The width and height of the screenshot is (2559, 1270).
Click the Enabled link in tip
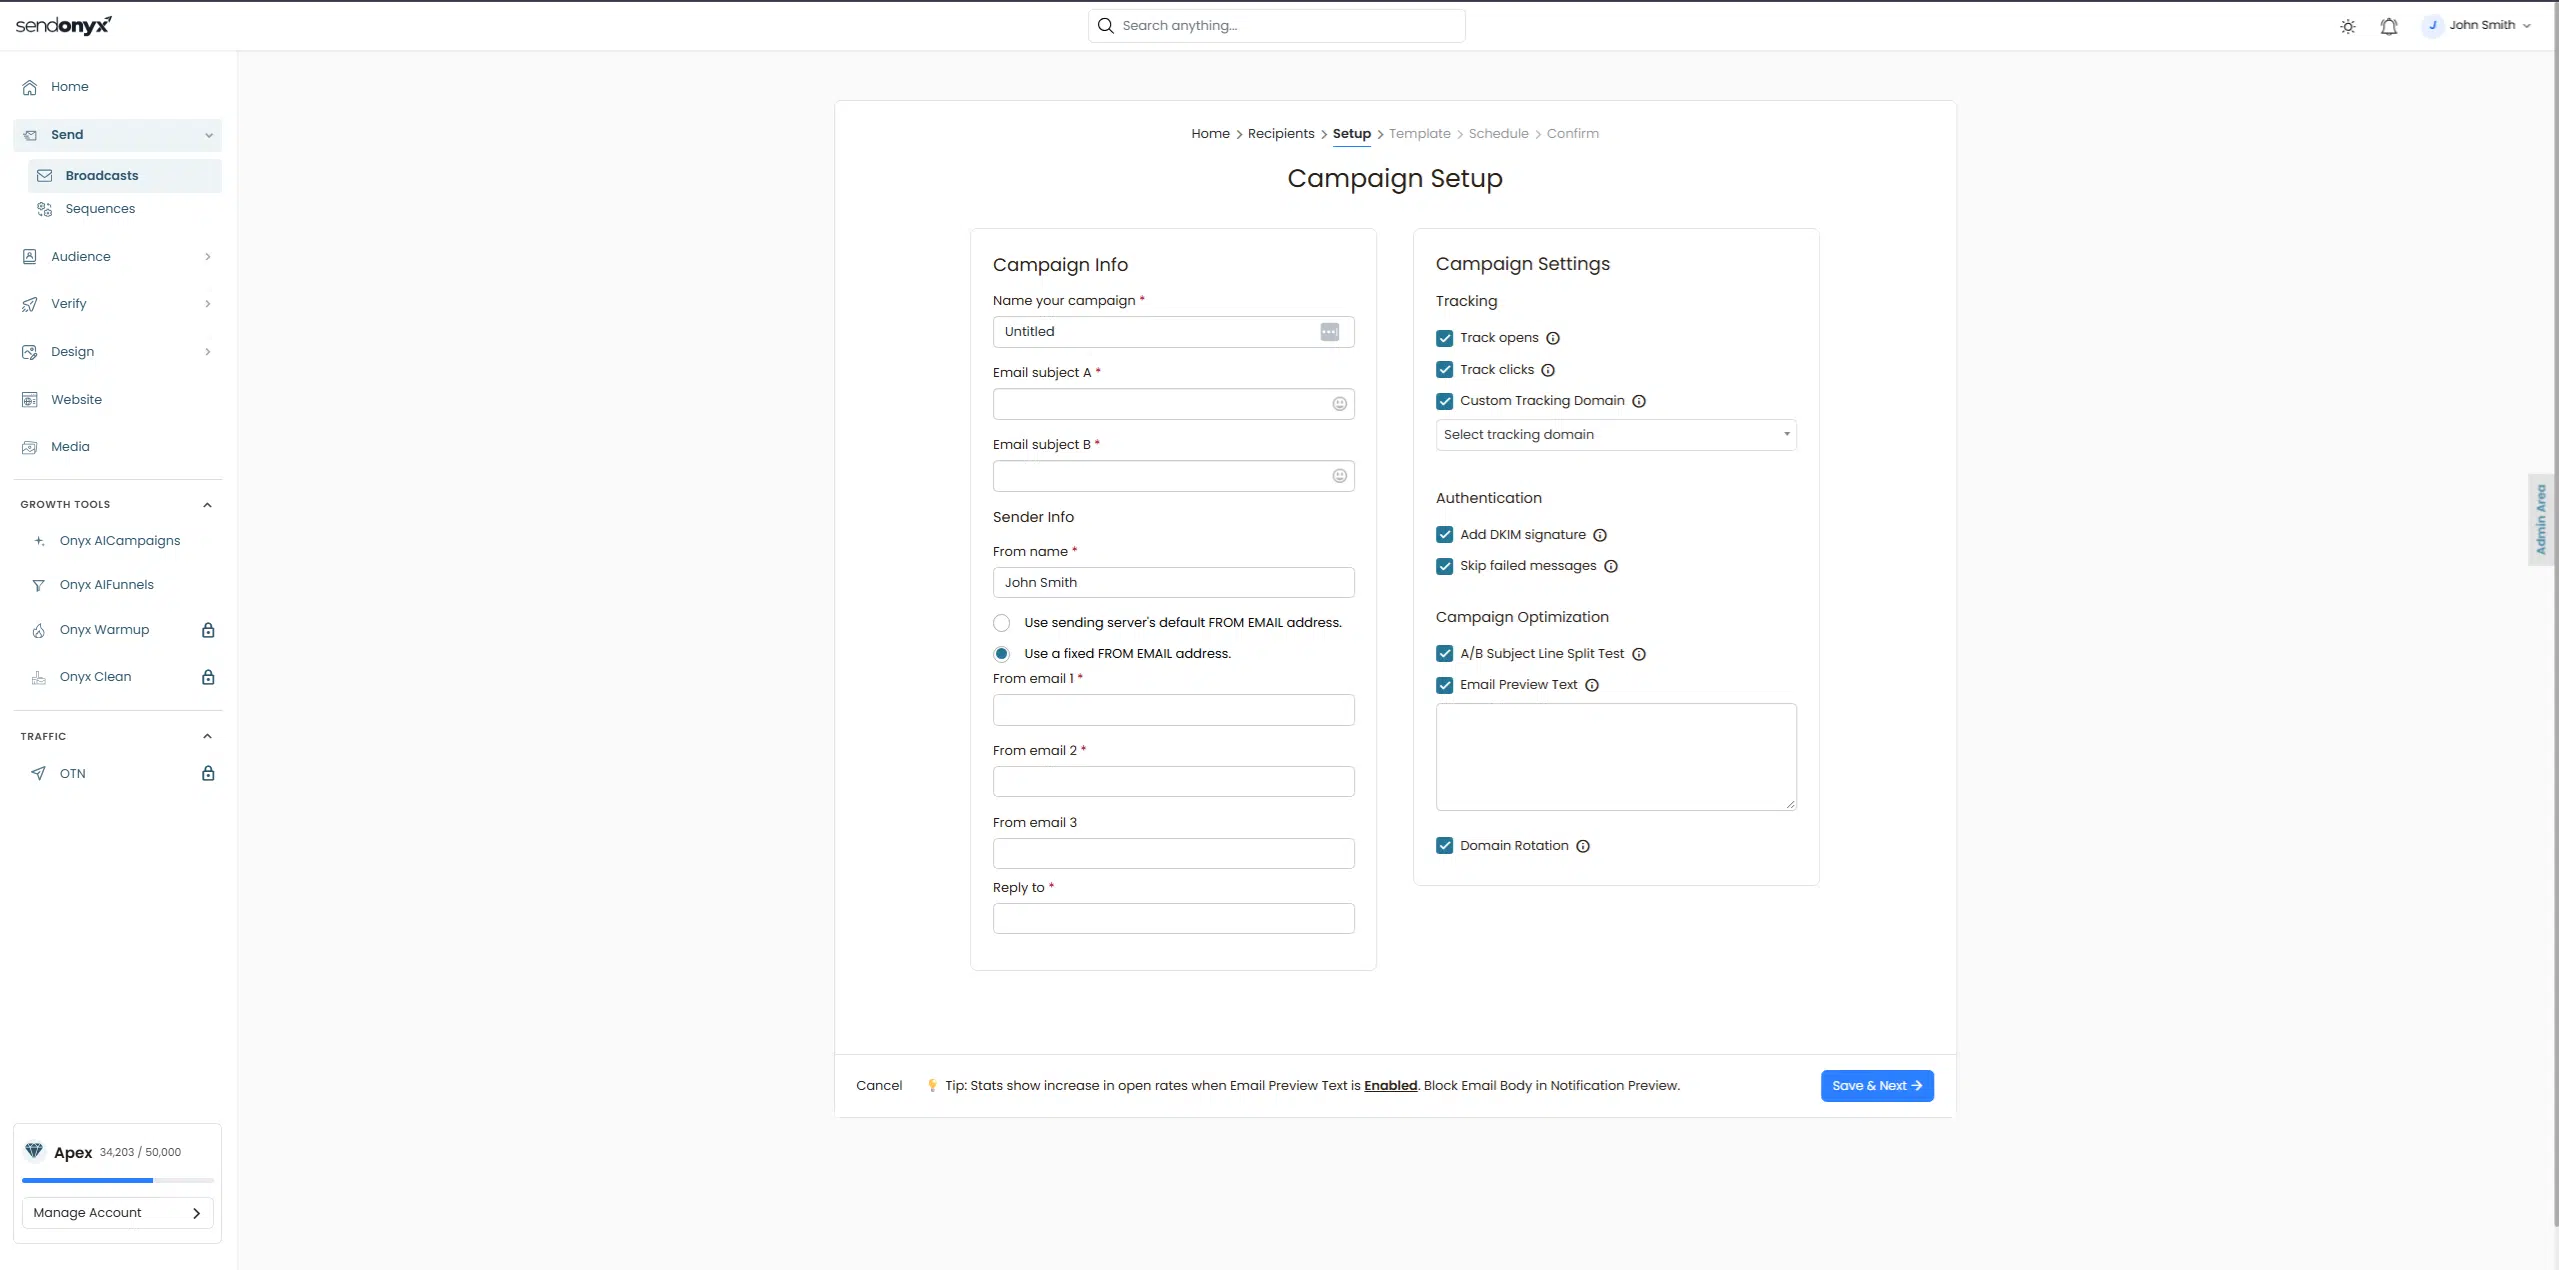pos(1390,1086)
